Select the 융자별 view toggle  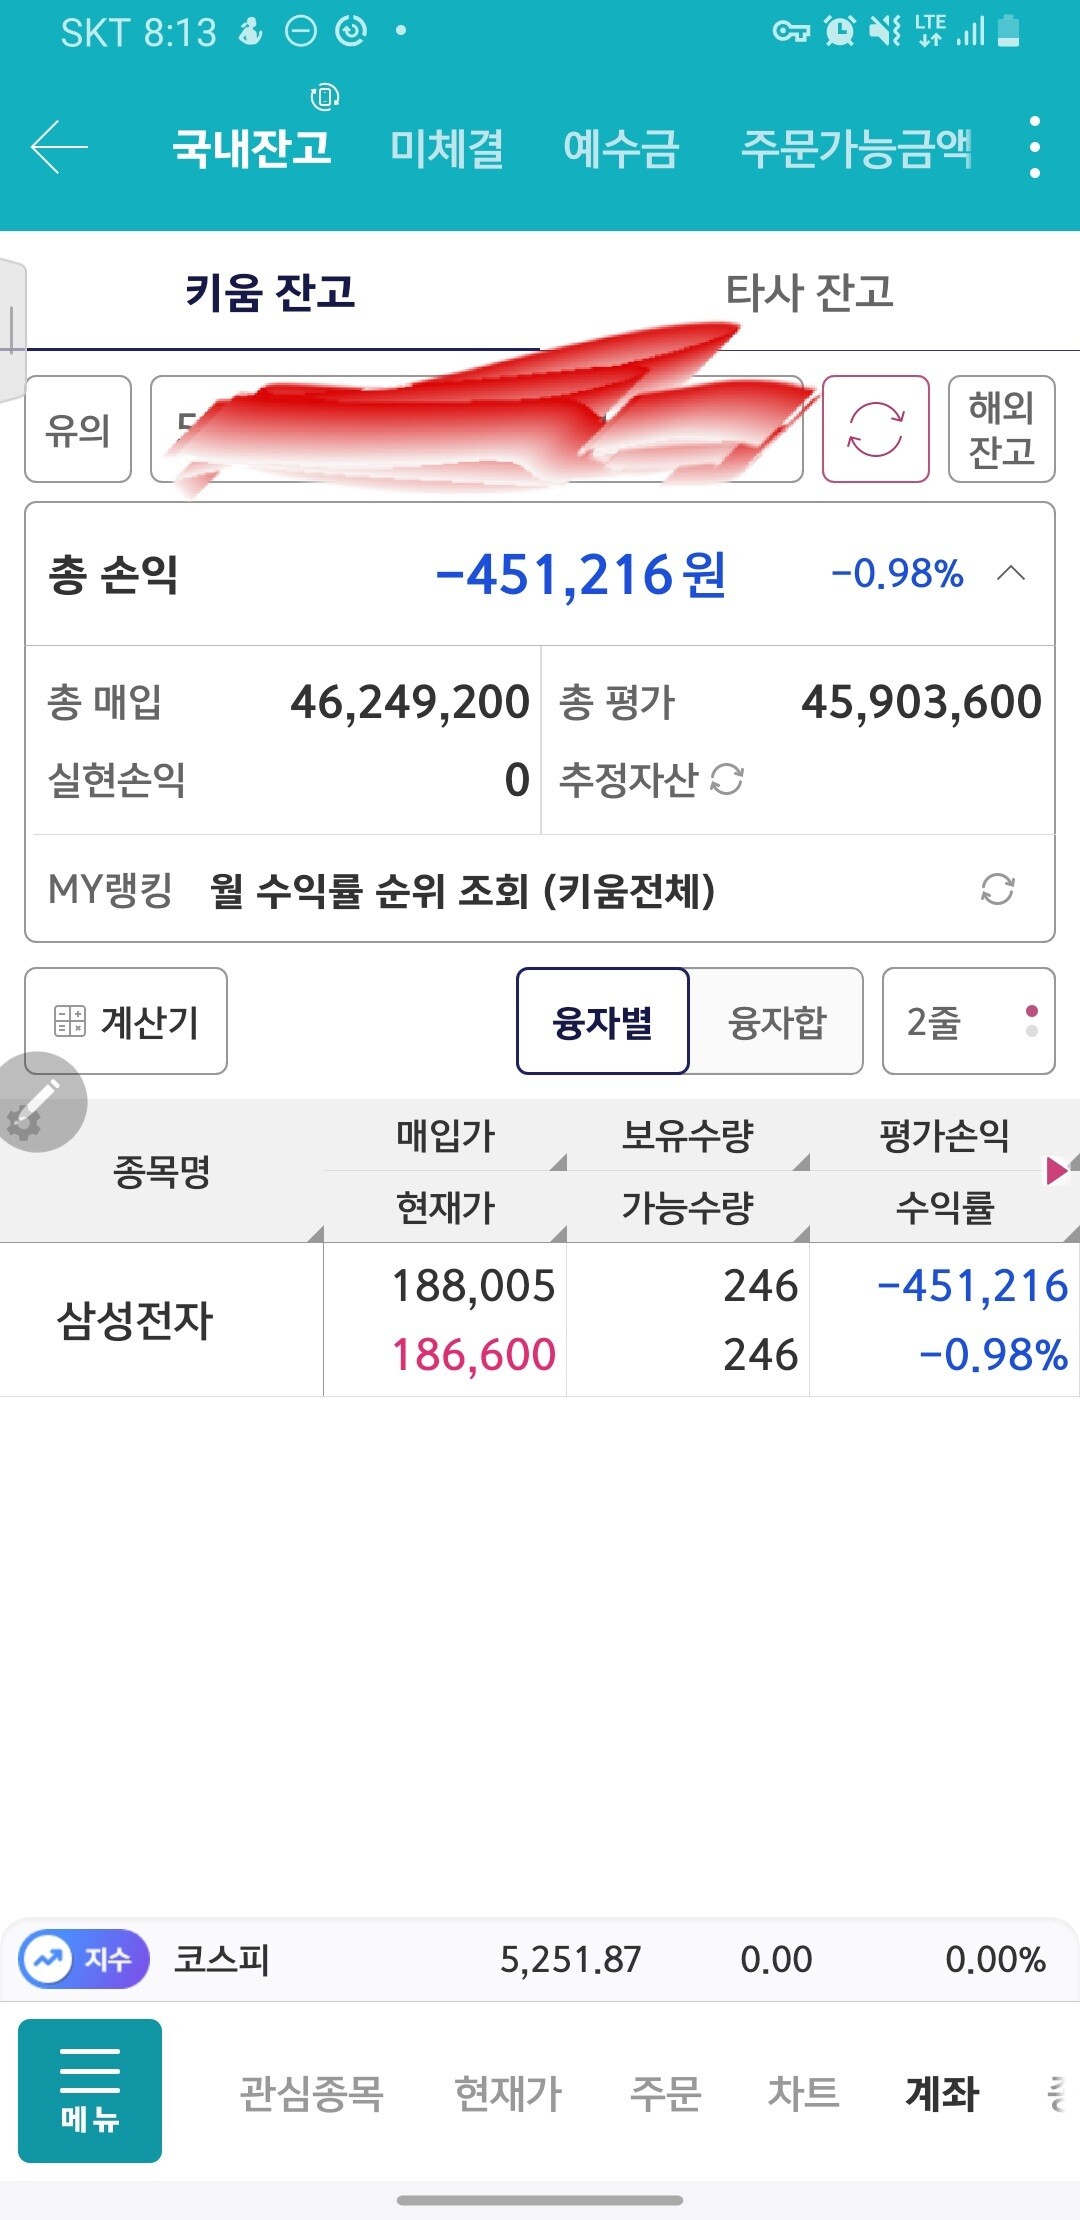pos(603,1021)
